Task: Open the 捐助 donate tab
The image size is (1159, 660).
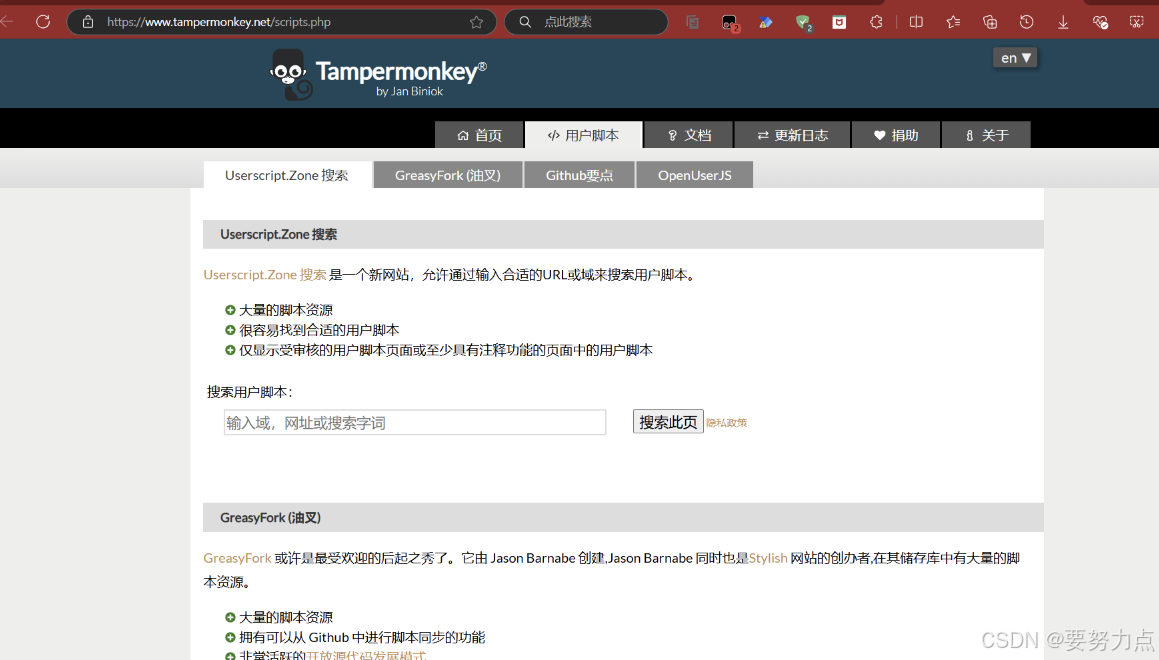Action: [x=896, y=135]
